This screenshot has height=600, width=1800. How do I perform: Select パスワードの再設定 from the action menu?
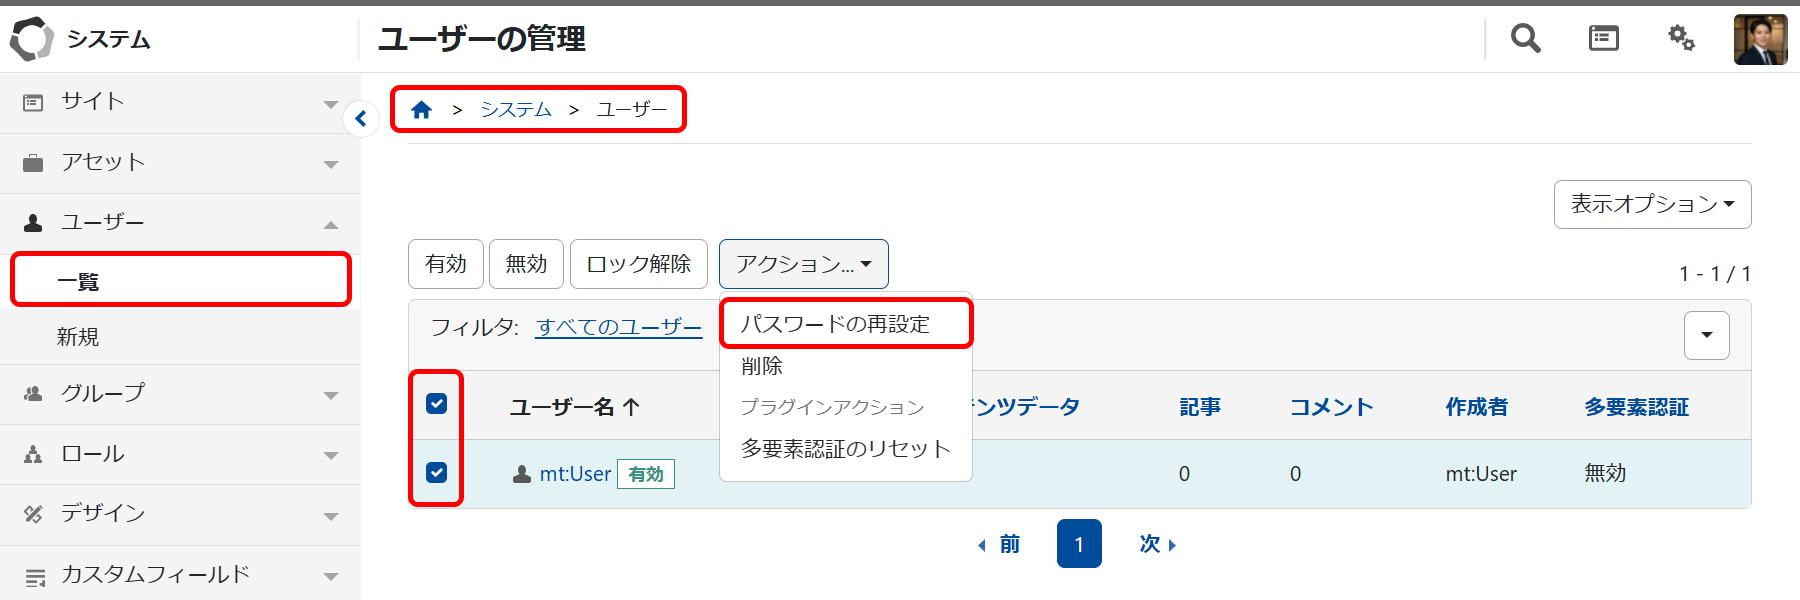click(835, 324)
